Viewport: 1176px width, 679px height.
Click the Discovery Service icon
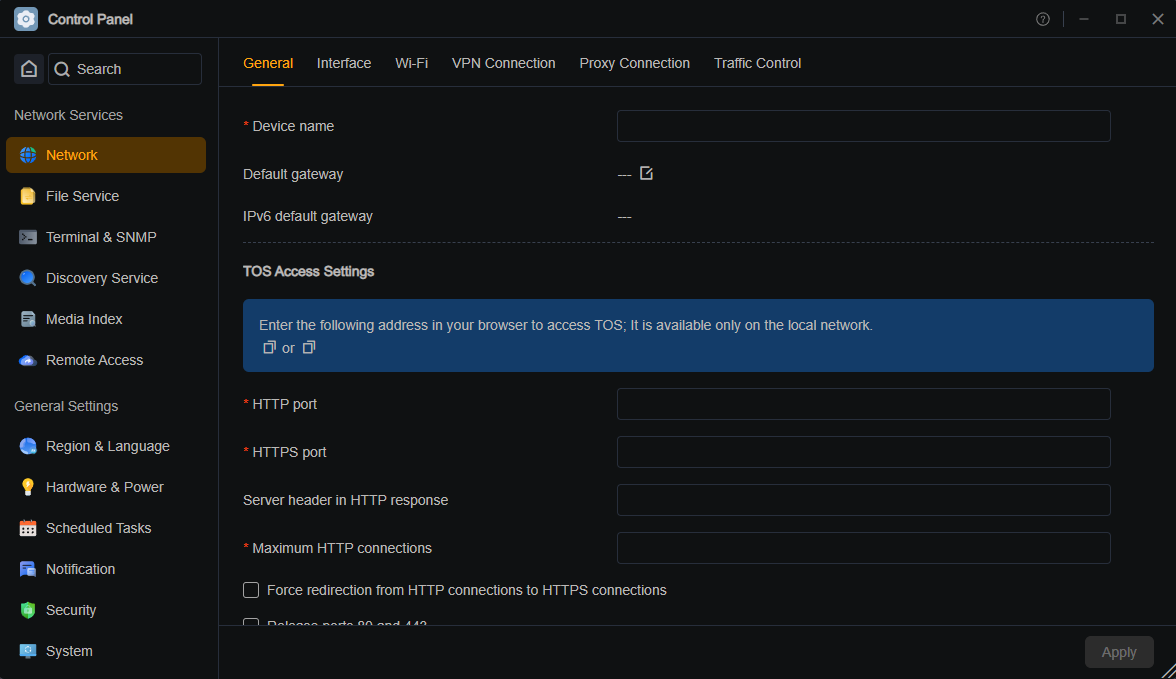tap(28, 278)
